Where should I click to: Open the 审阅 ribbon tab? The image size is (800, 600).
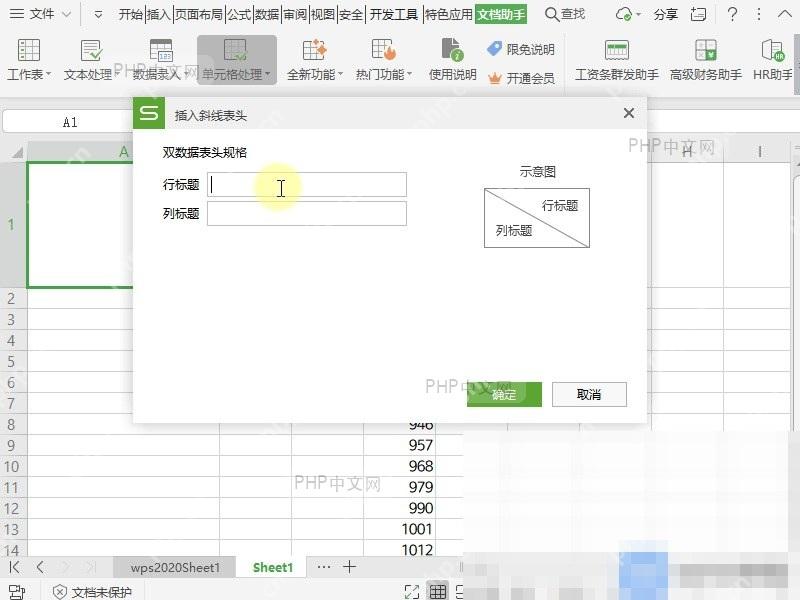[295, 14]
